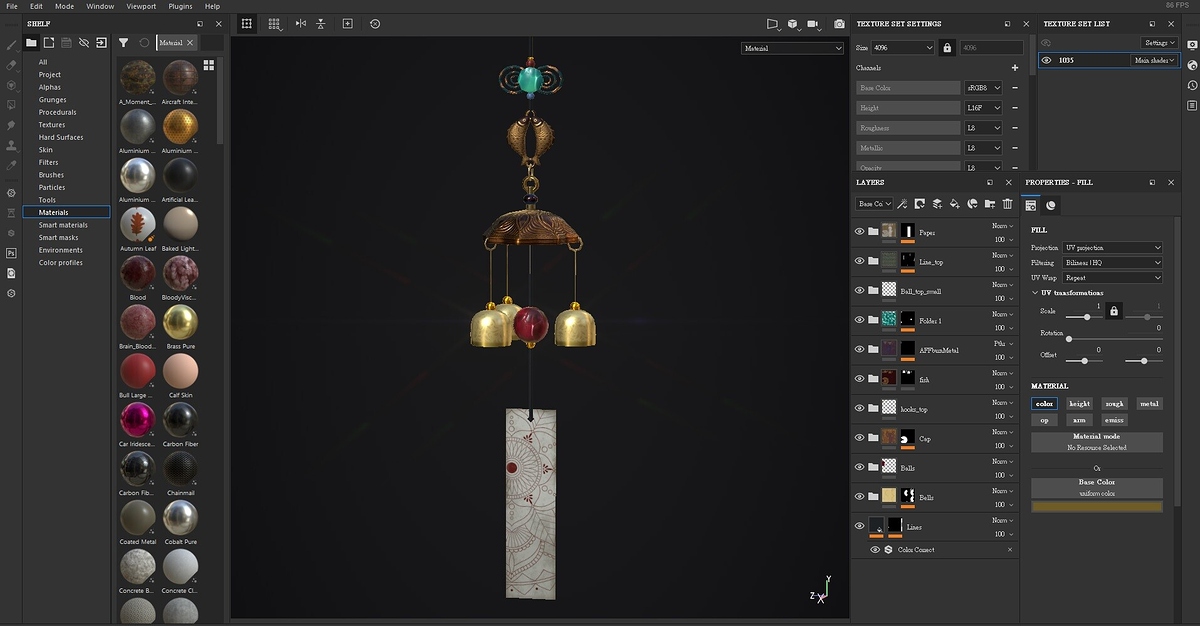Screen dimensions: 1200x626
Task: Select the Material Picker eyedropper tool
Action: point(11,165)
